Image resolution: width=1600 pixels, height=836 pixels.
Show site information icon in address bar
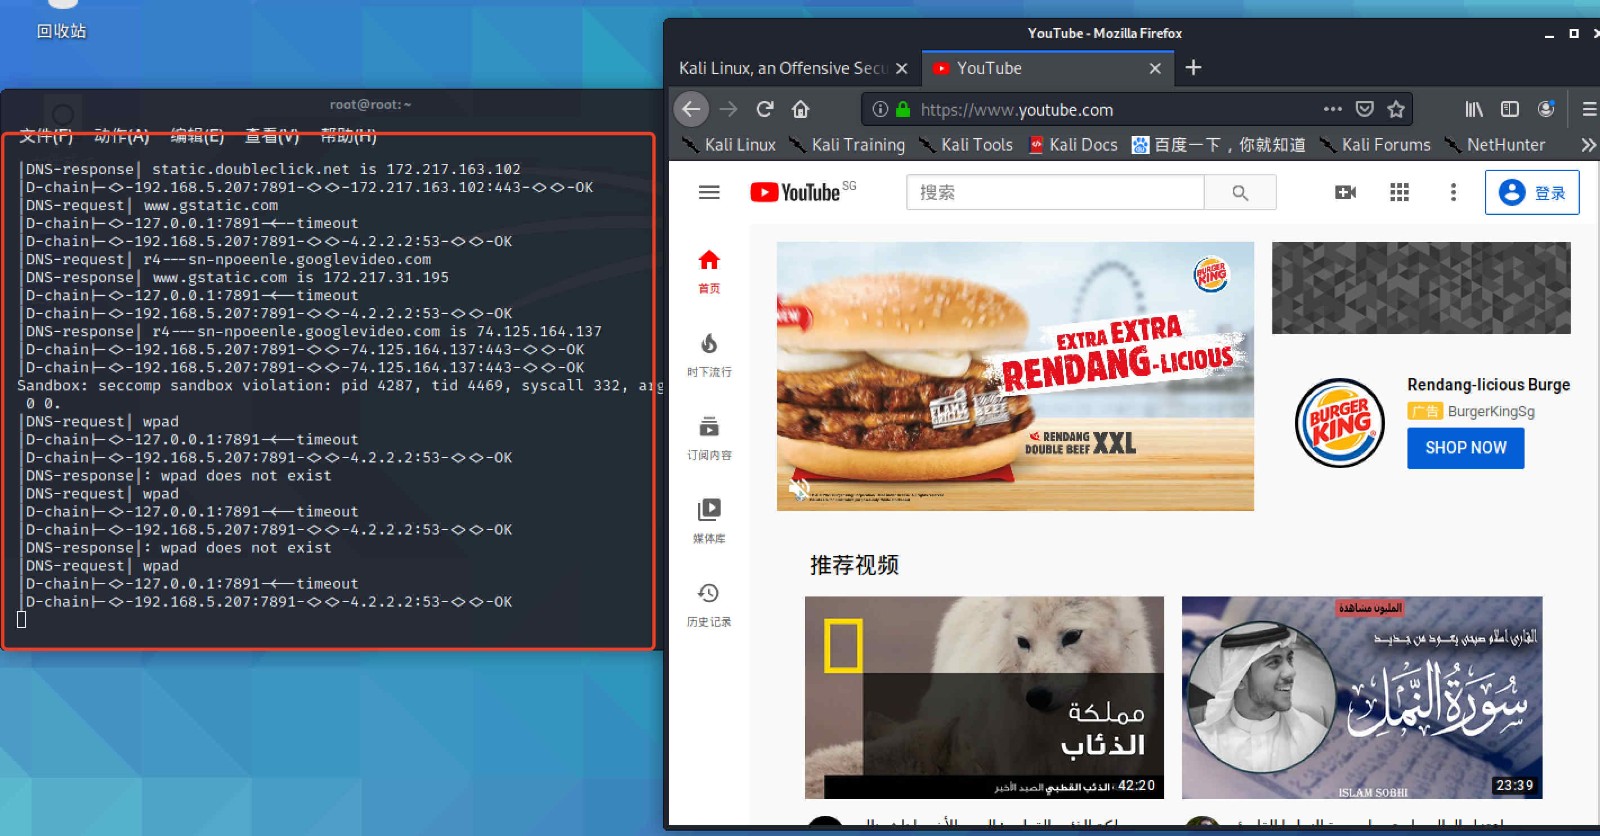tap(880, 109)
